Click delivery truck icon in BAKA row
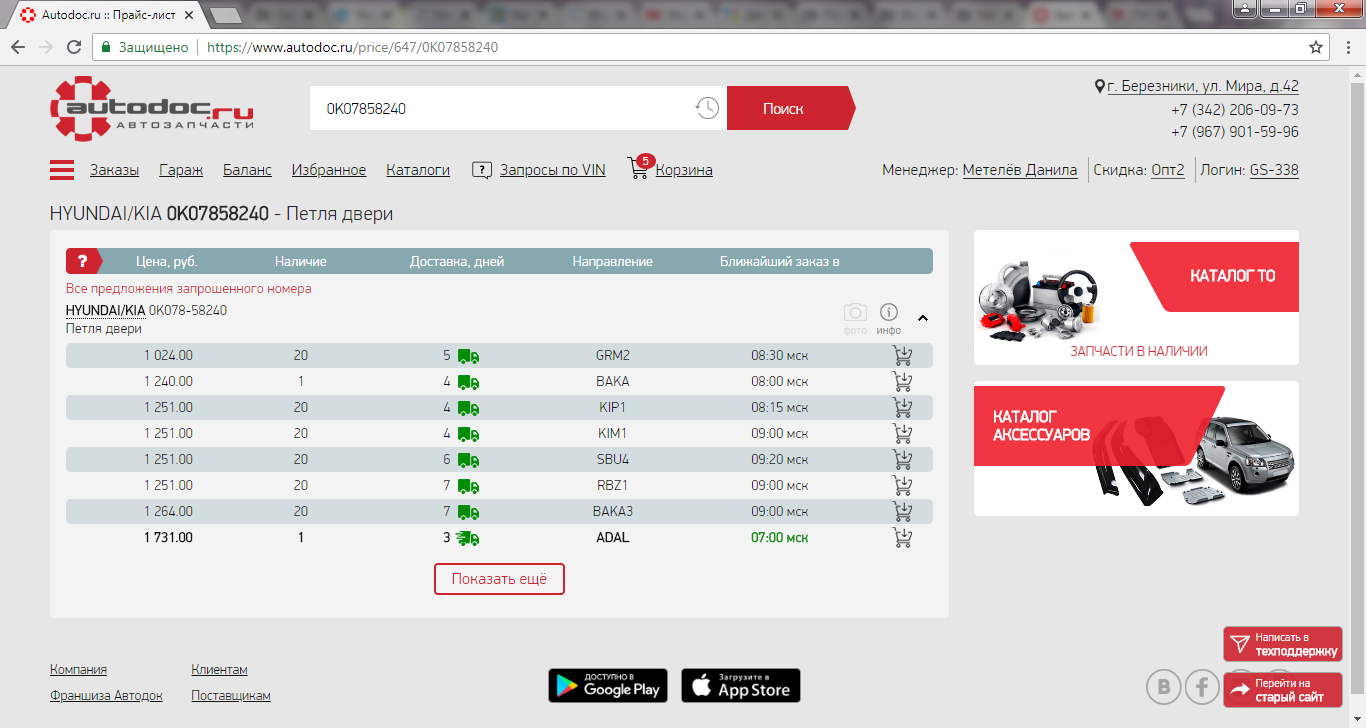Image resolution: width=1366 pixels, height=728 pixels. [468, 382]
